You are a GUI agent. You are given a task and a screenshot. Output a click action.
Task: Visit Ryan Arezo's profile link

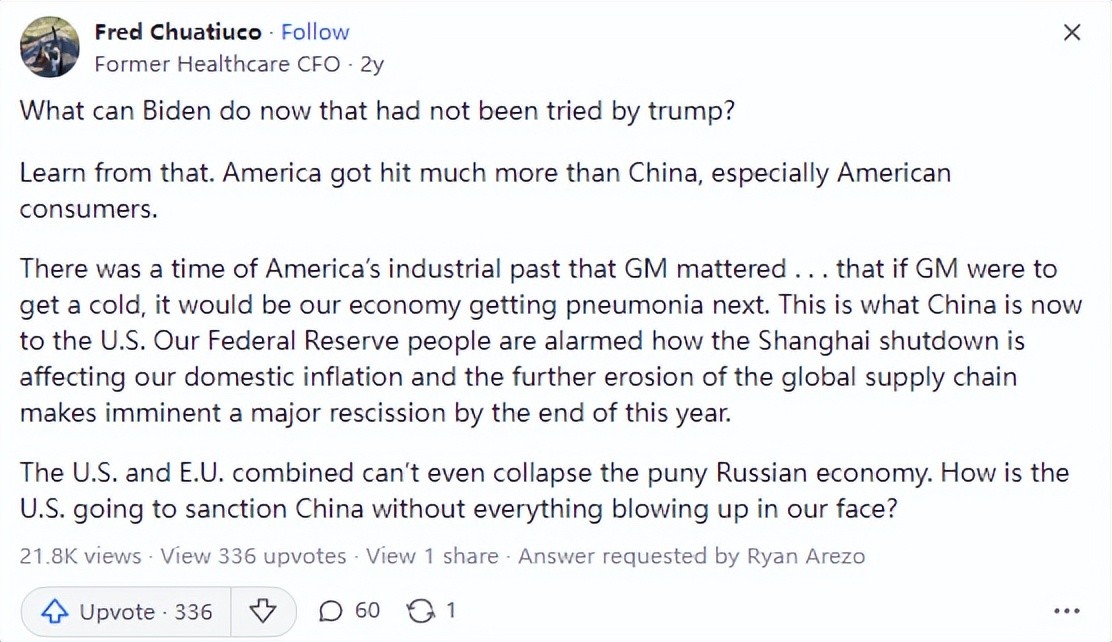(805, 556)
